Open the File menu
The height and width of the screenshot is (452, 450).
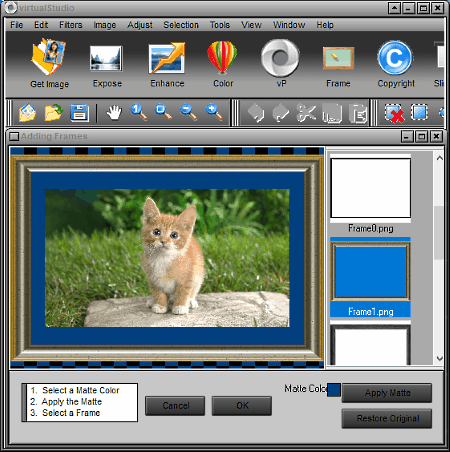[17, 25]
